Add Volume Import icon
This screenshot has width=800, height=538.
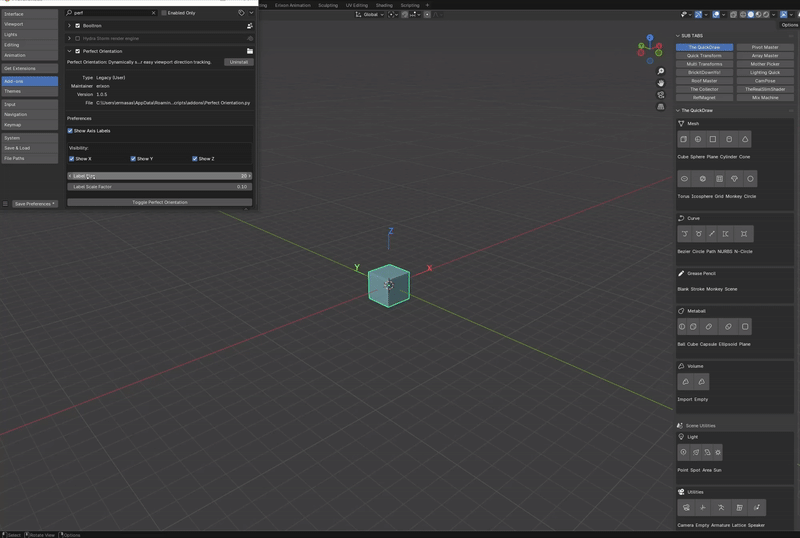686,382
